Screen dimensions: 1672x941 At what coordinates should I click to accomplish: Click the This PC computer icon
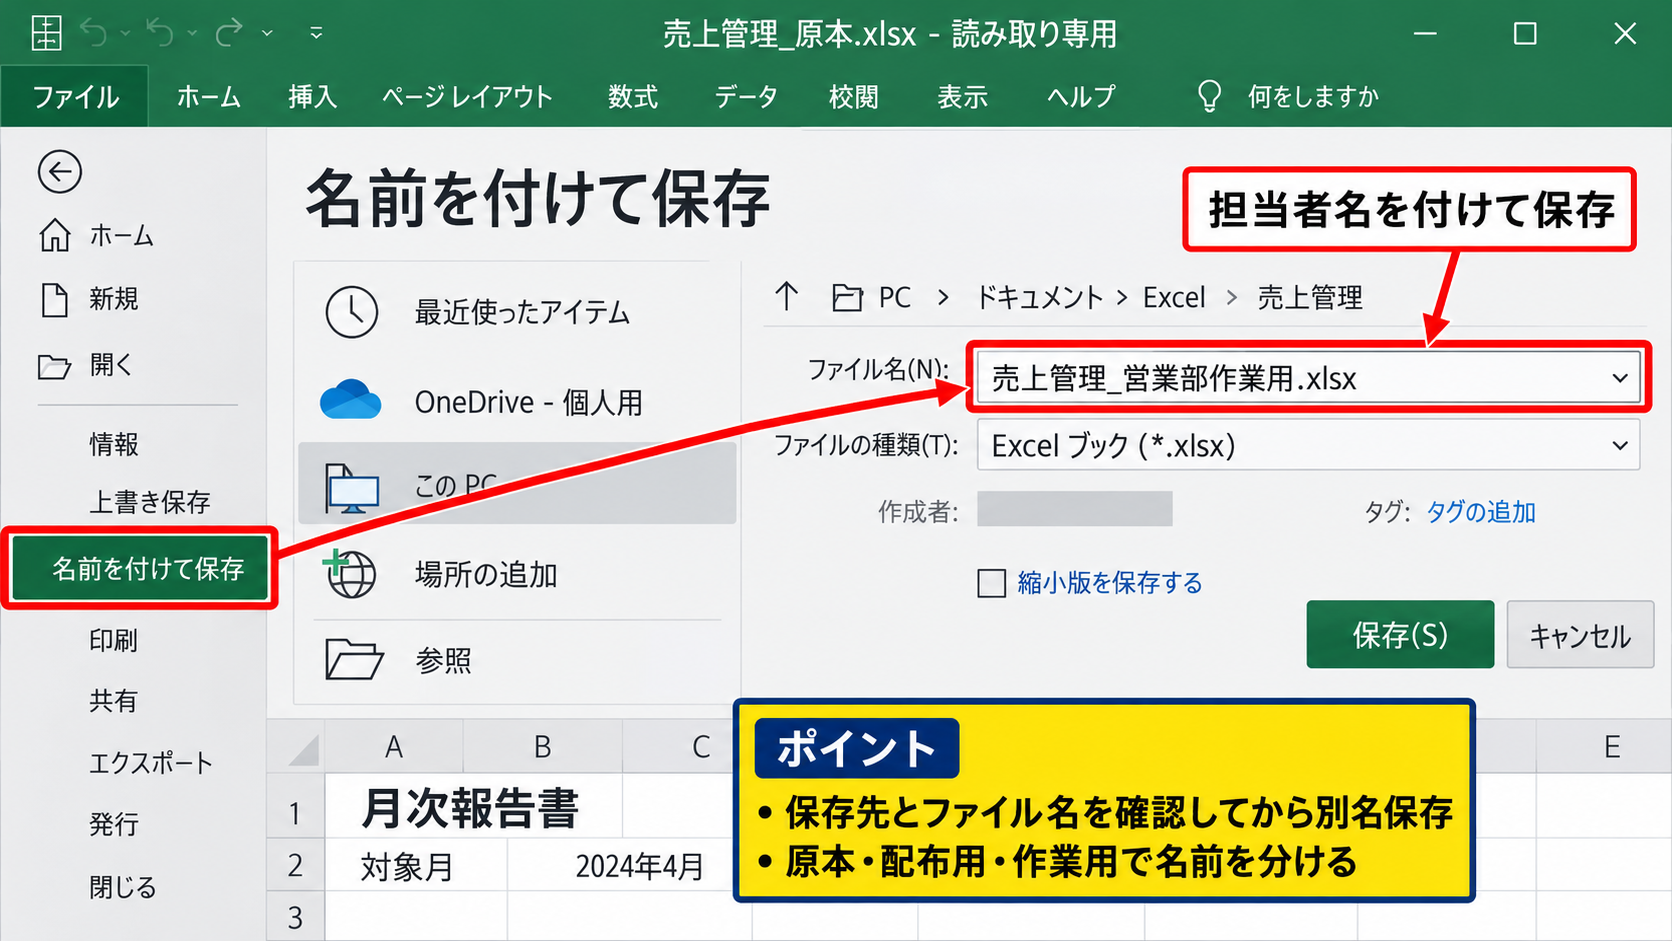352,489
